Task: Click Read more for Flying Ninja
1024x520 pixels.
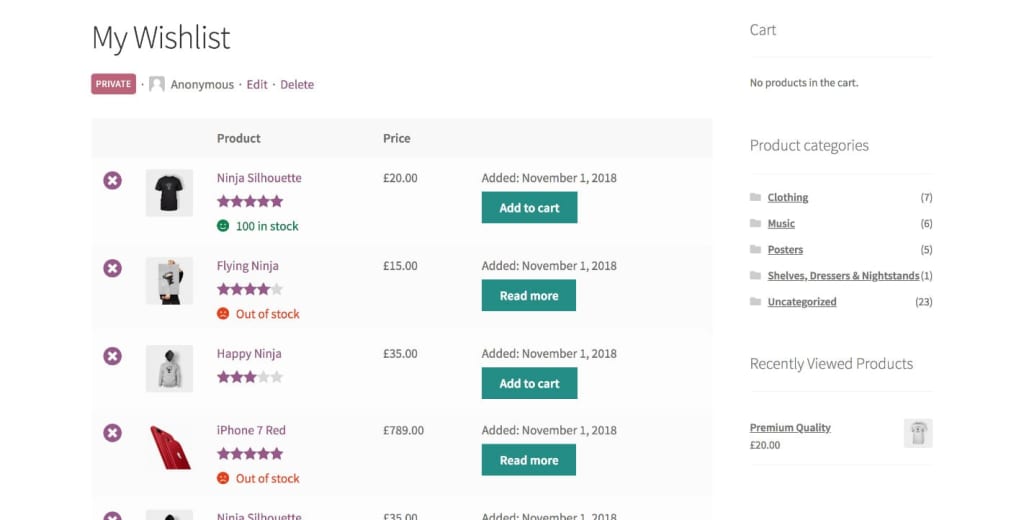Action: pos(529,295)
